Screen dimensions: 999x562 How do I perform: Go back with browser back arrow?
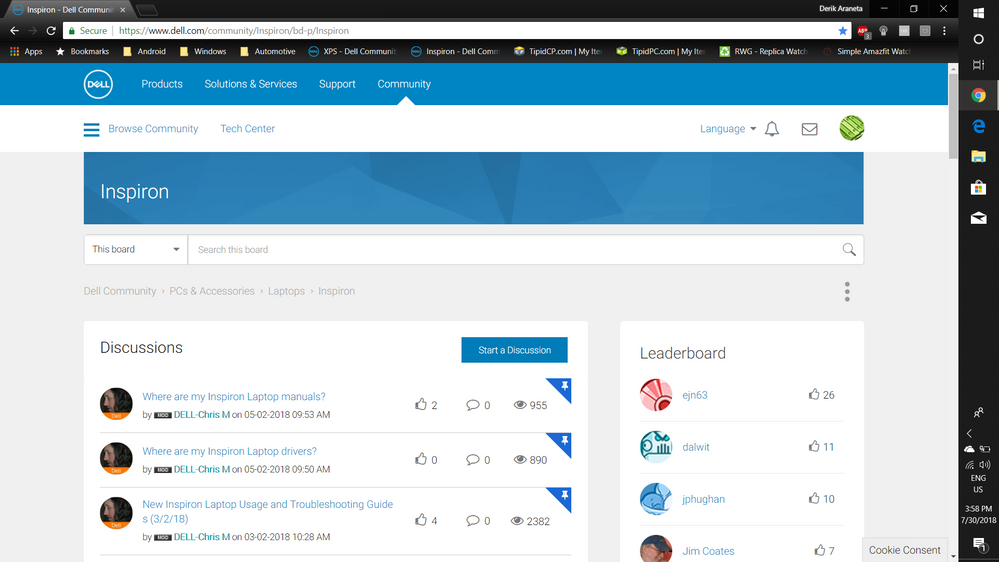coord(15,31)
